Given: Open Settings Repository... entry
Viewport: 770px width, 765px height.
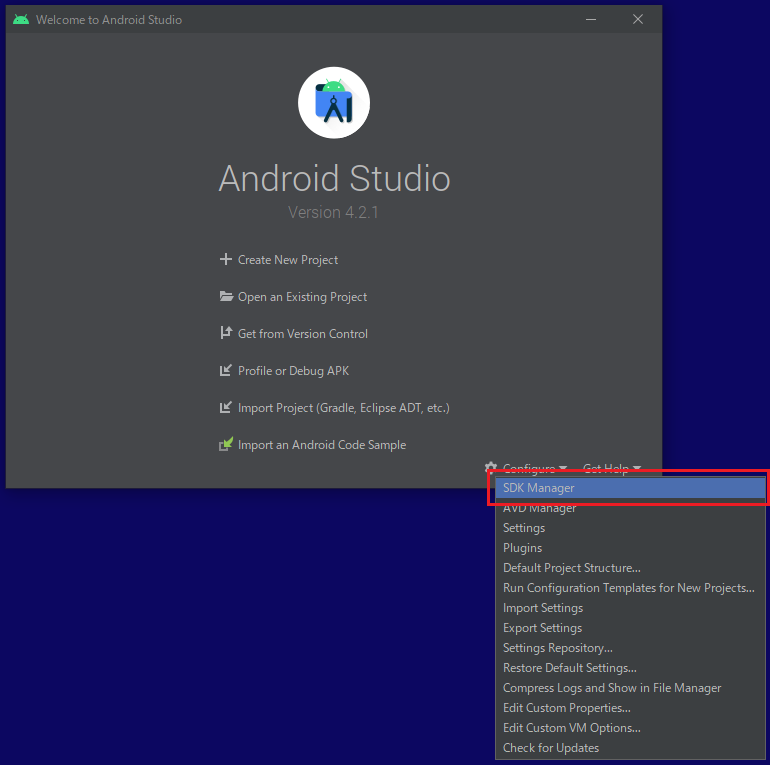Looking at the screenshot, I should [x=630, y=648].
